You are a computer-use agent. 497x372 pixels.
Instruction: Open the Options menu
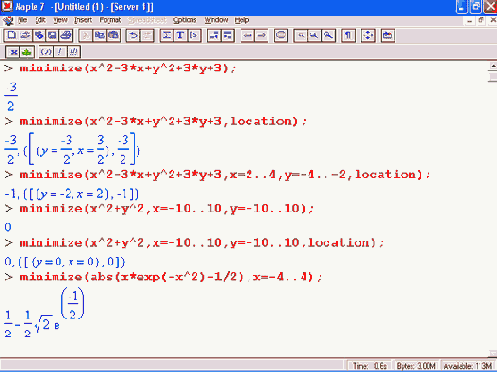(x=184, y=20)
